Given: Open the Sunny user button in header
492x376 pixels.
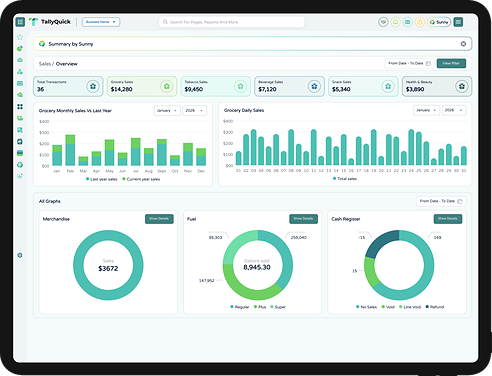Looking at the screenshot, I should [439, 22].
